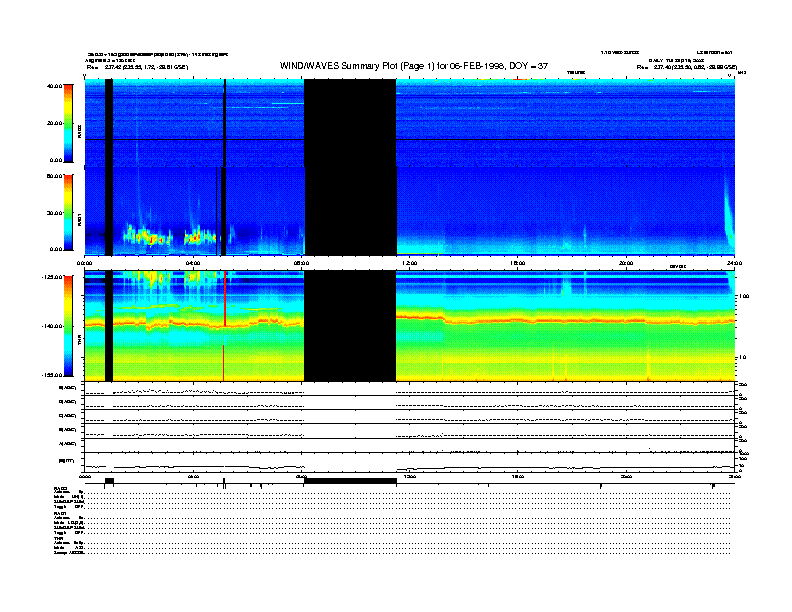Click the TNR panel color scale bar
Image resolution: width=792 pixels, height=612 pixels.
click(x=68, y=326)
